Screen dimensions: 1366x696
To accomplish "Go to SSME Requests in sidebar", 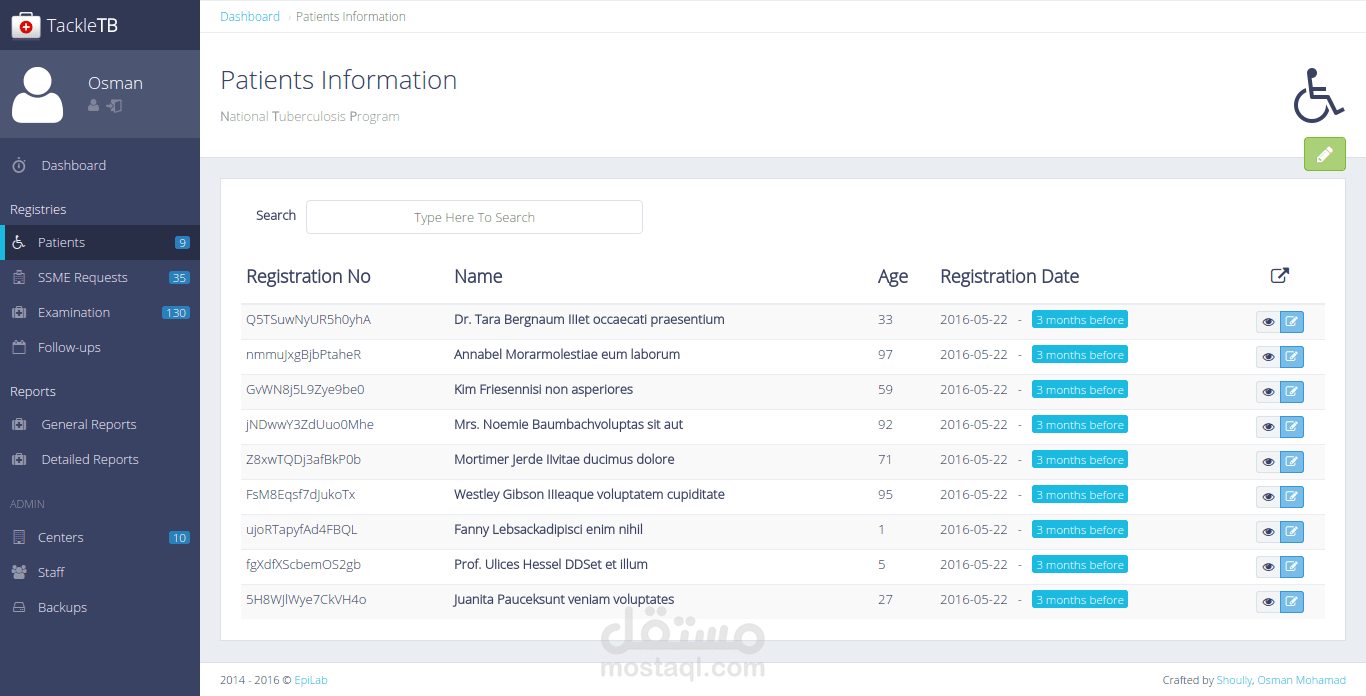I will pos(83,278).
